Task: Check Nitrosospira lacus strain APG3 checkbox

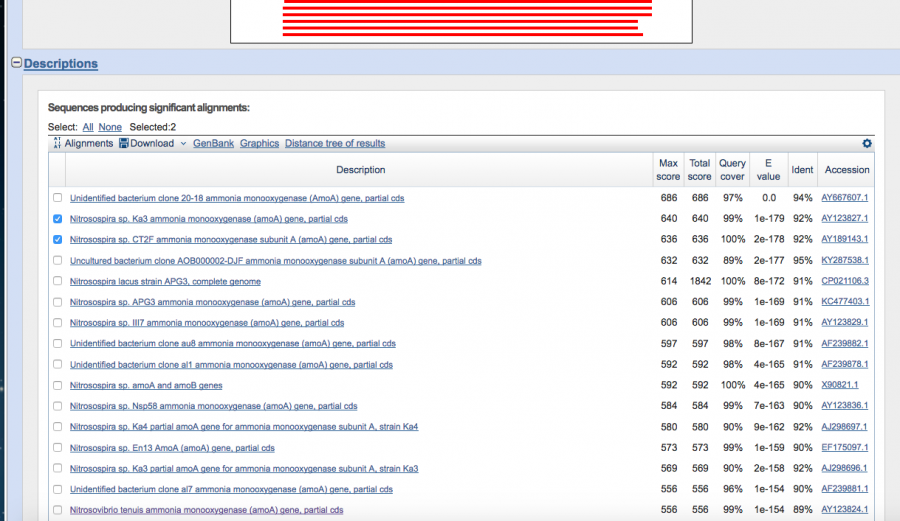Action: click(x=57, y=281)
